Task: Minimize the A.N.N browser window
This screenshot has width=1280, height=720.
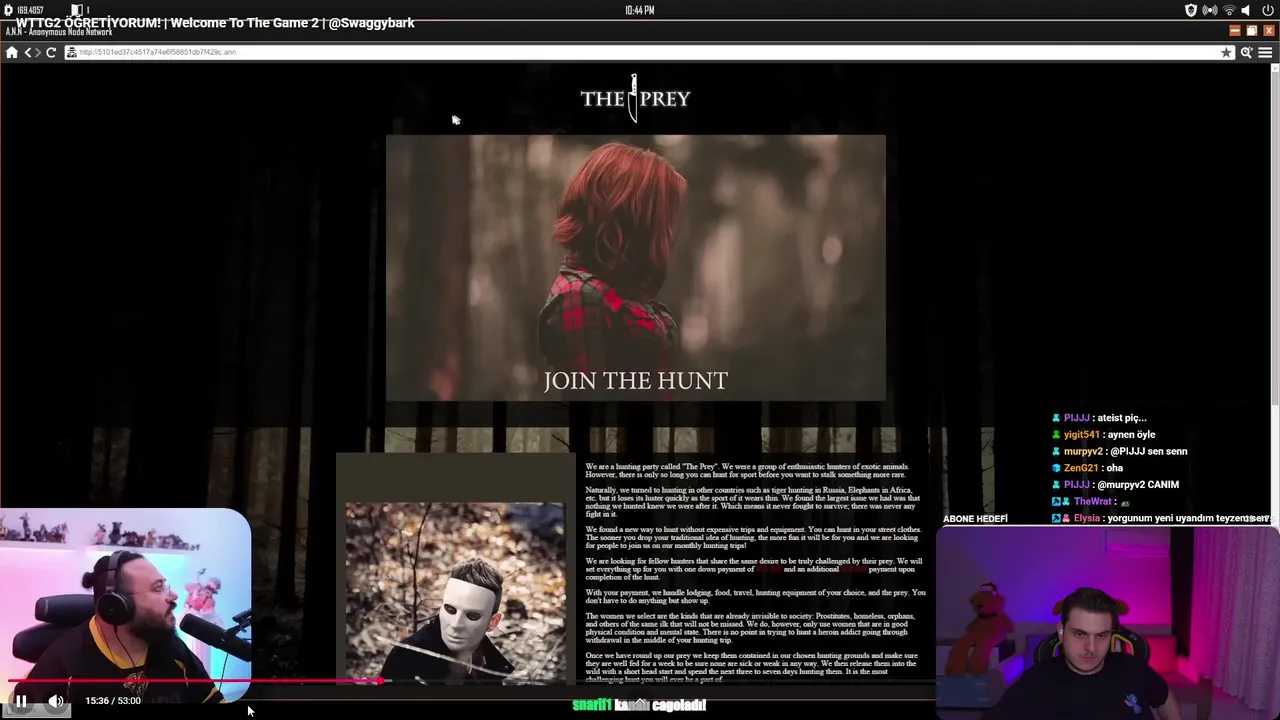Action: pyautogui.click(x=1234, y=30)
